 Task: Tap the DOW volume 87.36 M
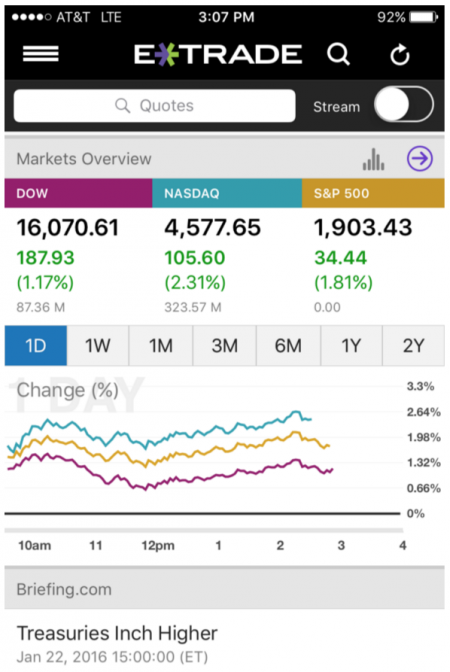pyautogui.click(x=41, y=307)
